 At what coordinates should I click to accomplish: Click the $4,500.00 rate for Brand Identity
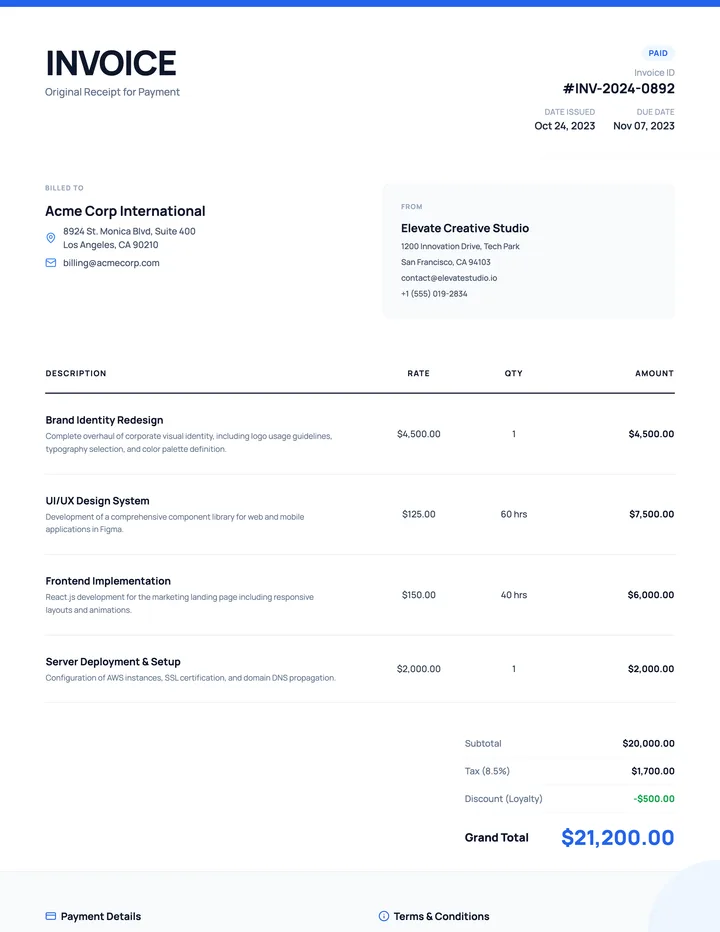pos(419,434)
